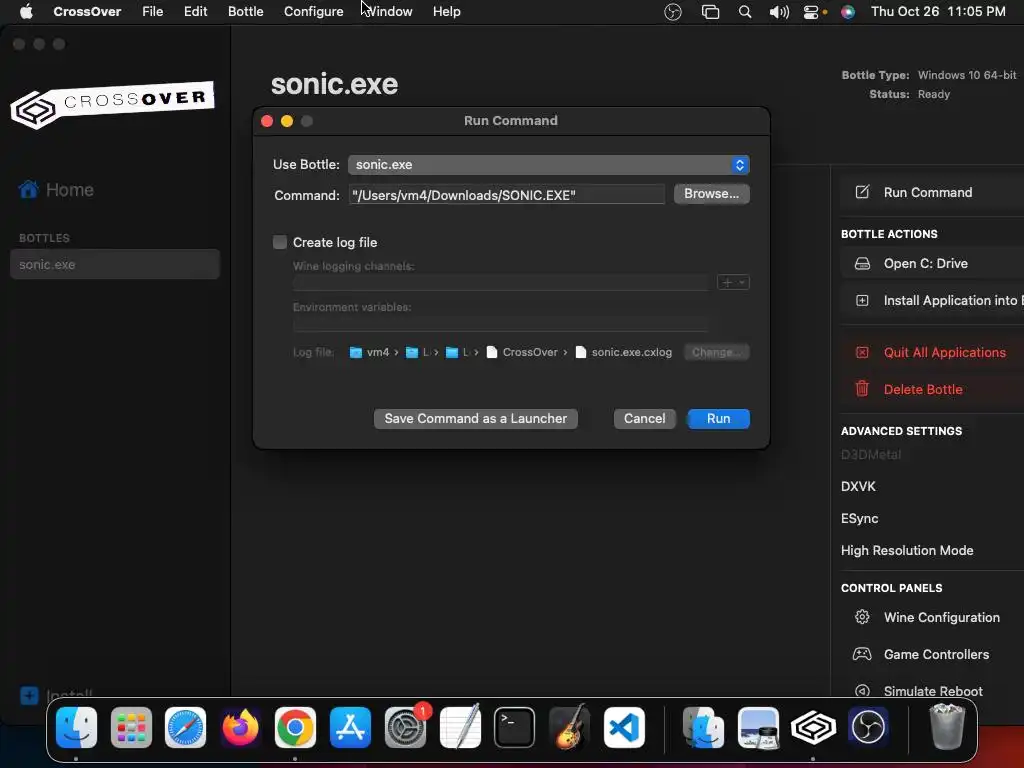Open CrossOver icon in the dock

[813, 727]
